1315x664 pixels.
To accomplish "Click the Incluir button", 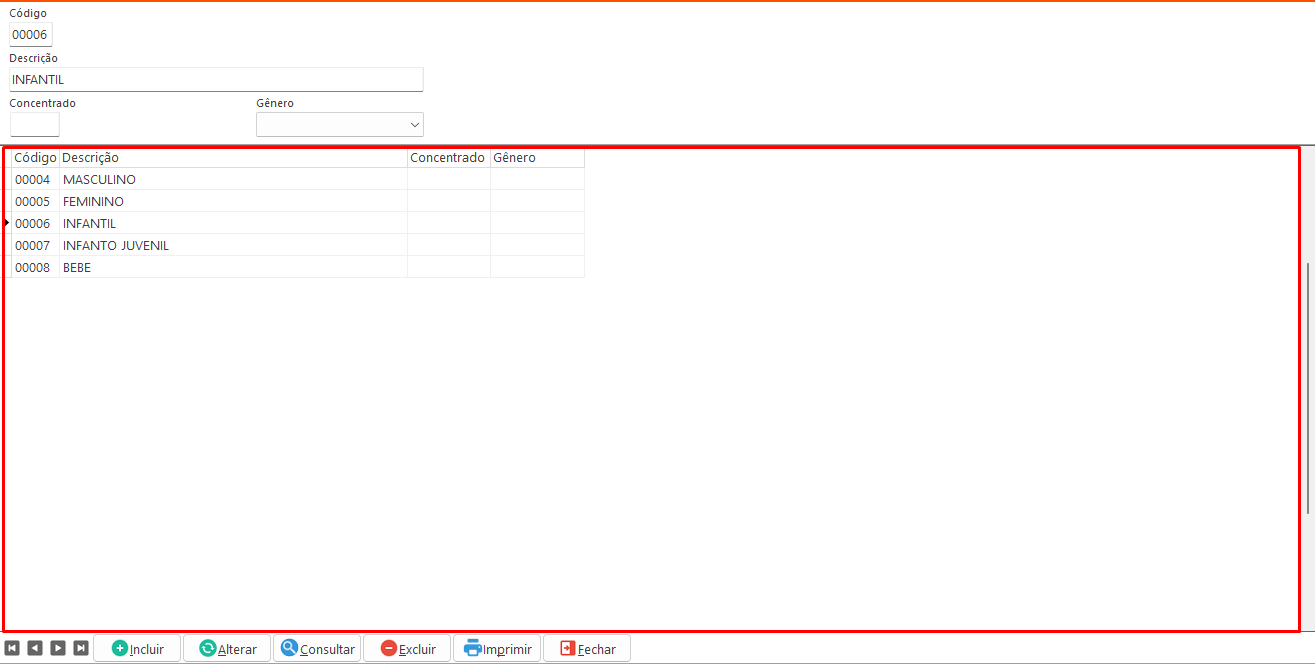I will (137, 648).
